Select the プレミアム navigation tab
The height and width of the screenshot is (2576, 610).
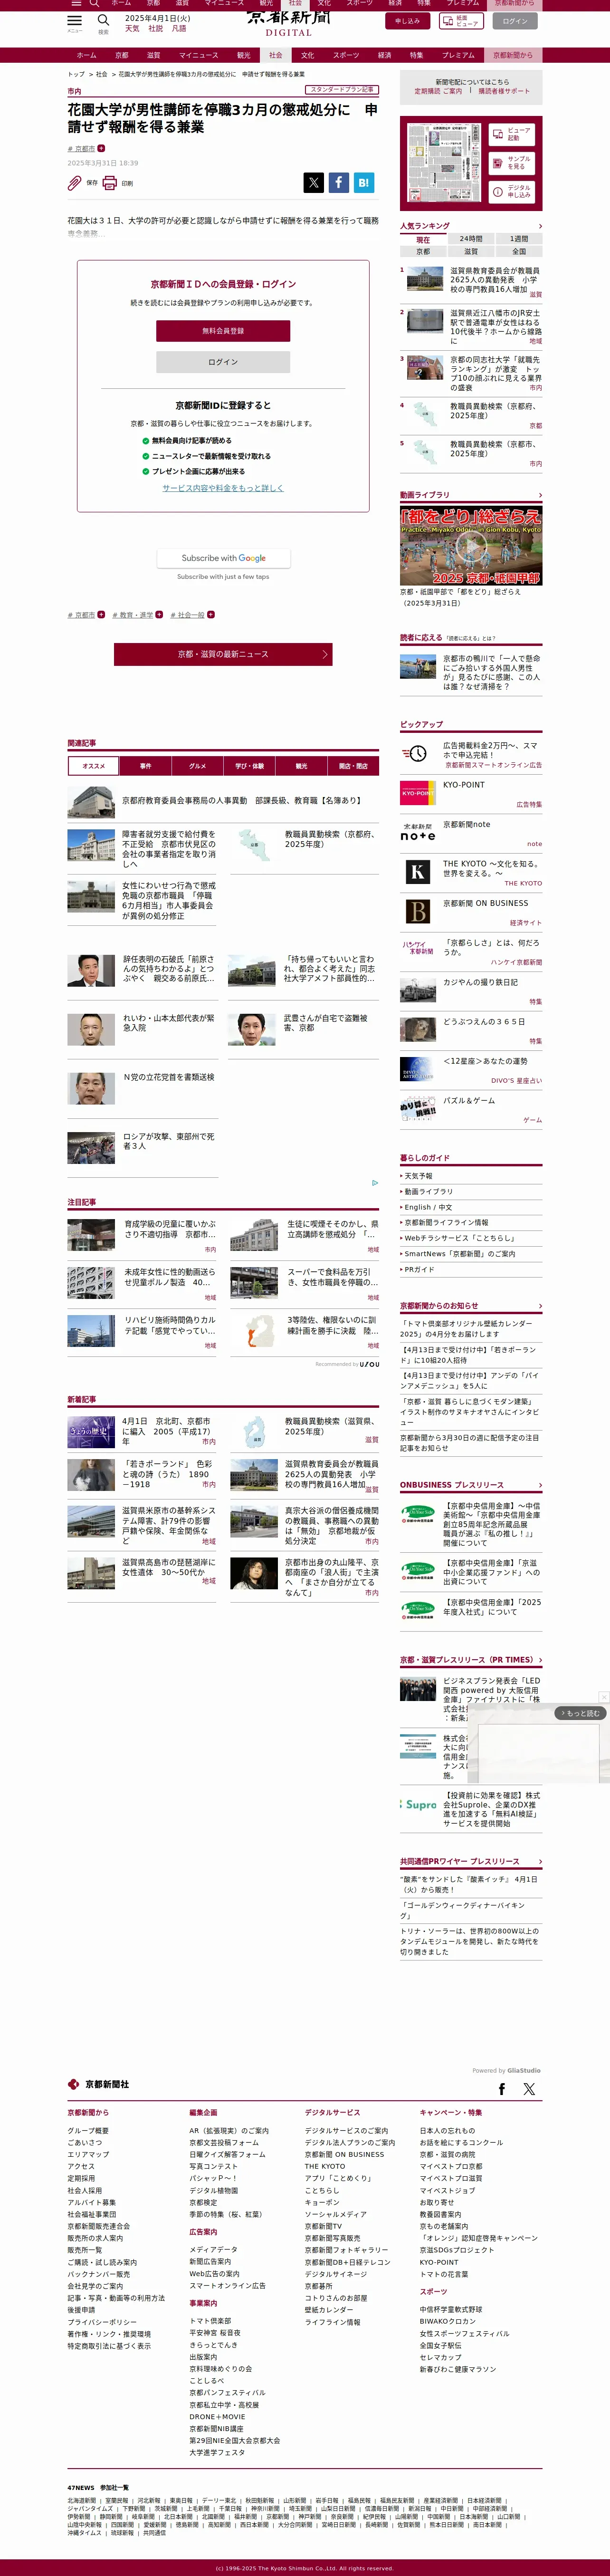[x=458, y=55]
